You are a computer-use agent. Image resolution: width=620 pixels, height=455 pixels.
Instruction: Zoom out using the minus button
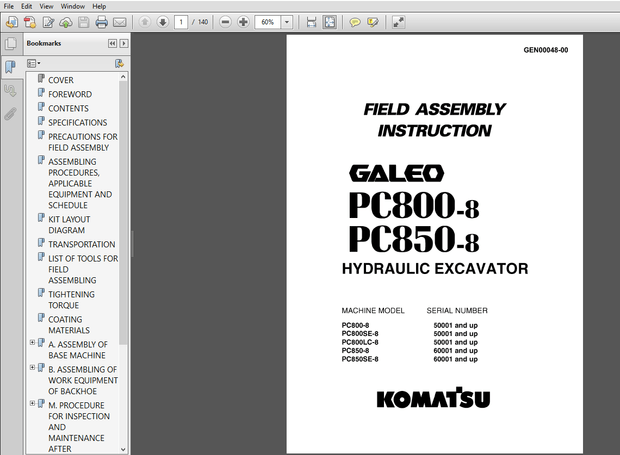point(226,22)
